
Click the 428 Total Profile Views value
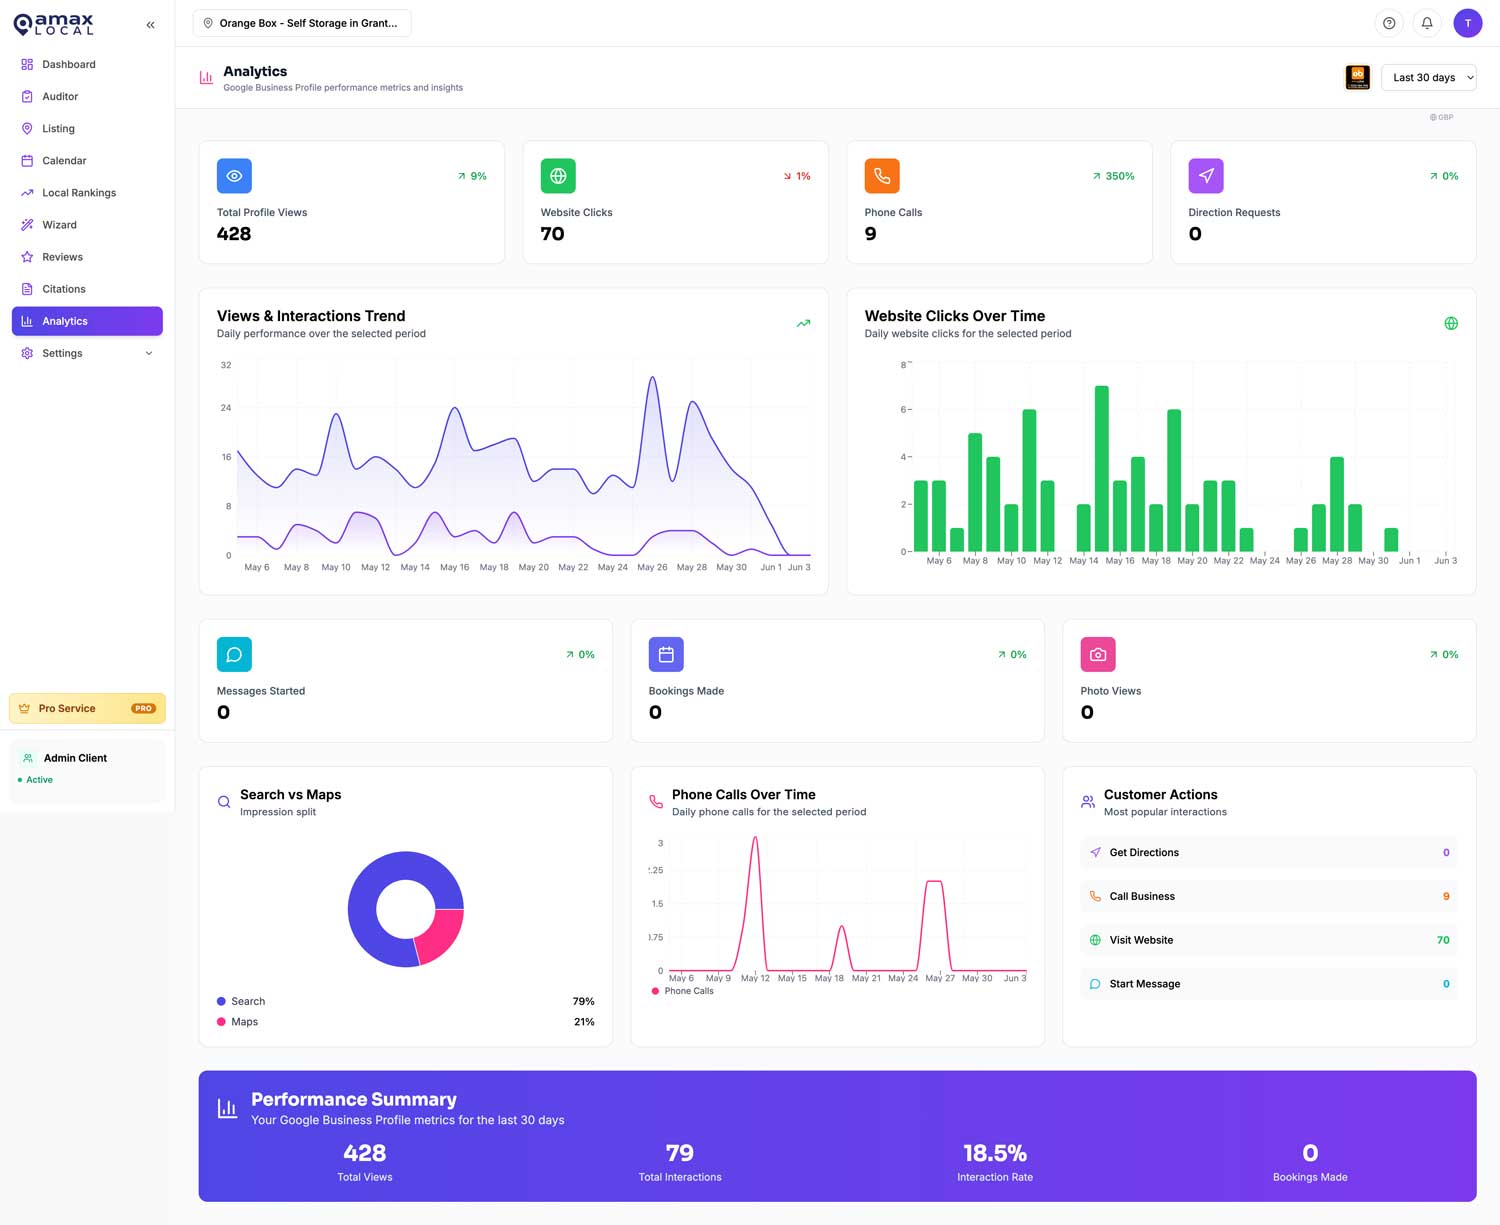234,234
